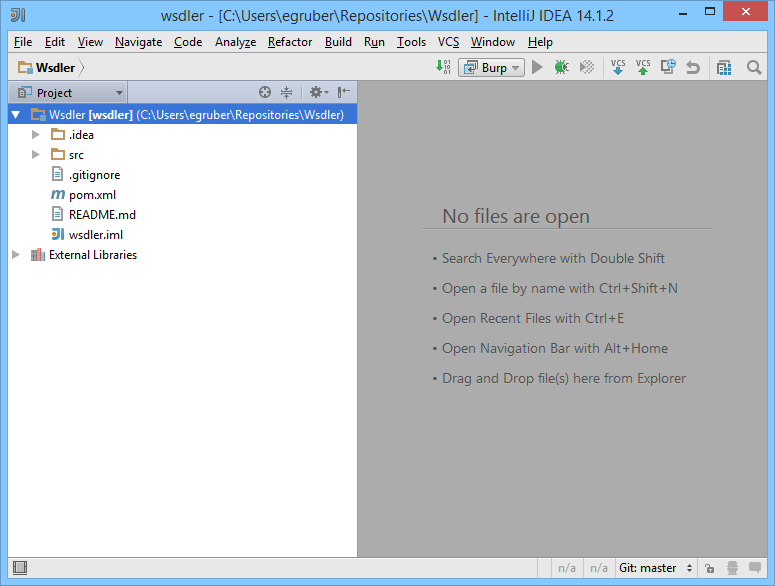Screen dimensions: 775x586
Task: Click VCS Update Project blue arrow icon
Action: 618,67
